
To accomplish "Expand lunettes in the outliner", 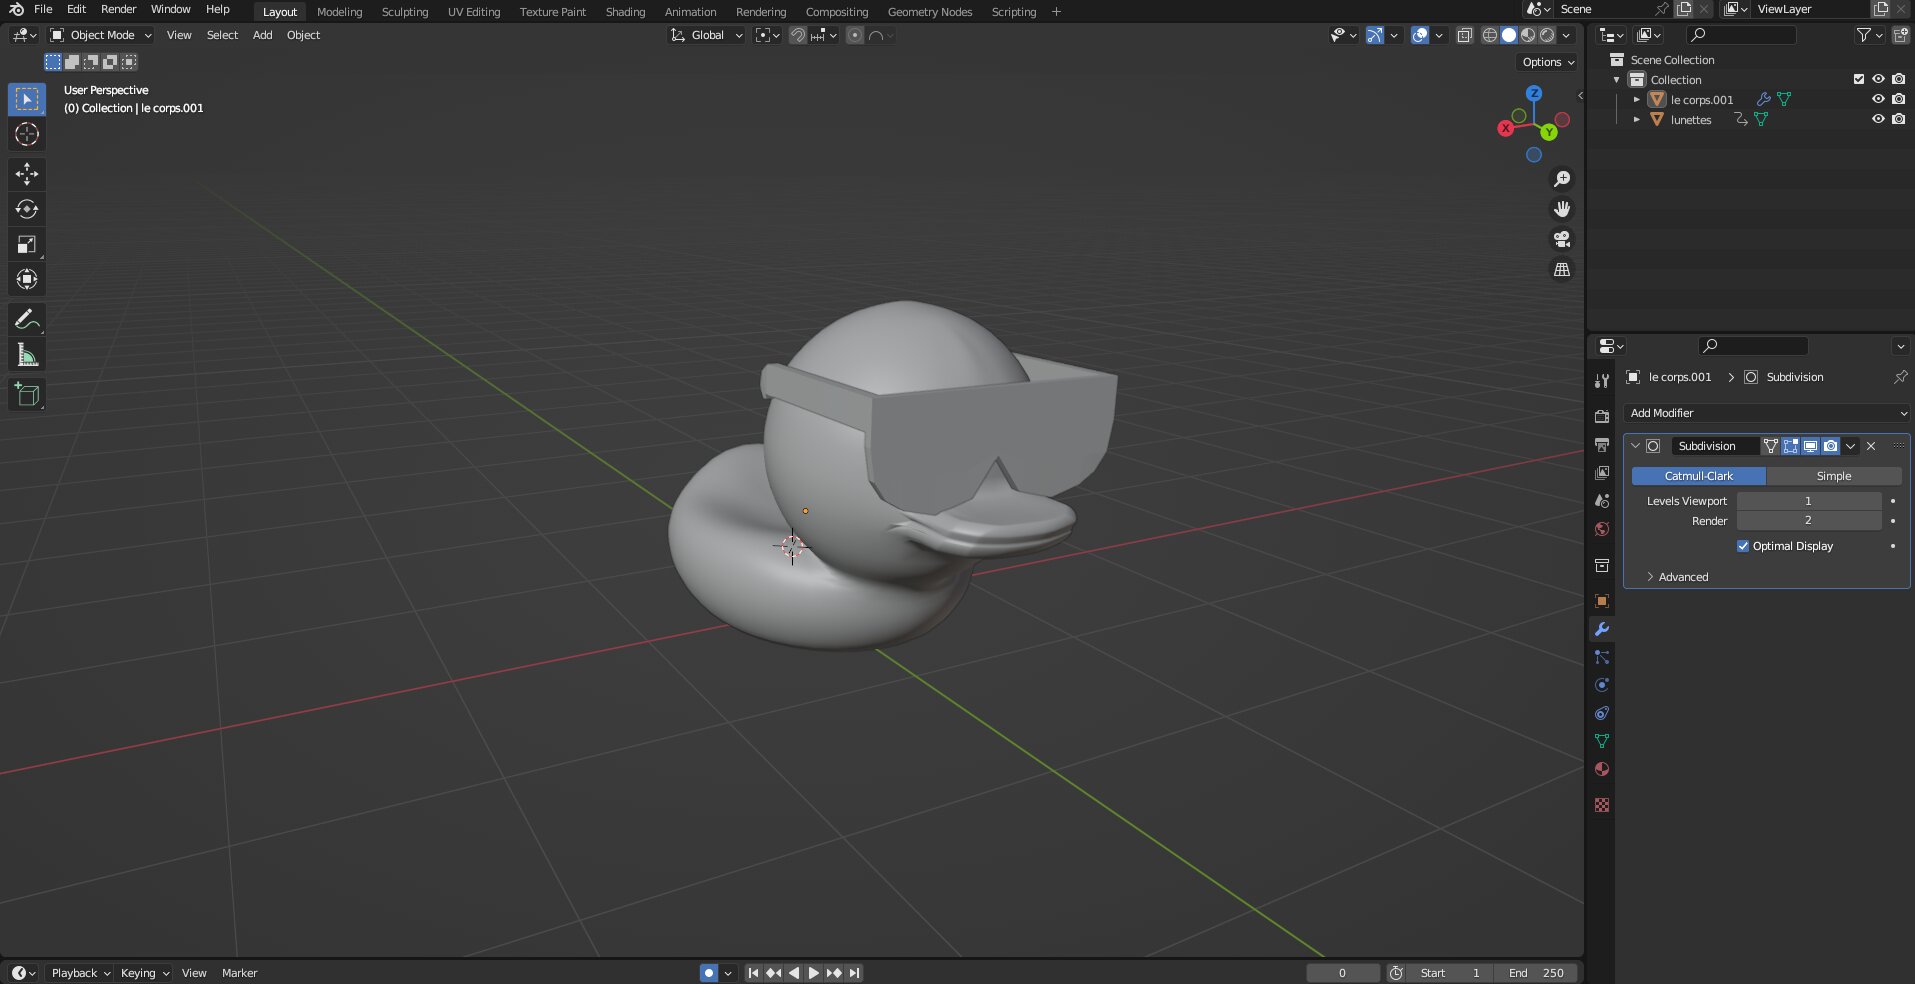I will click(1637, 120).
